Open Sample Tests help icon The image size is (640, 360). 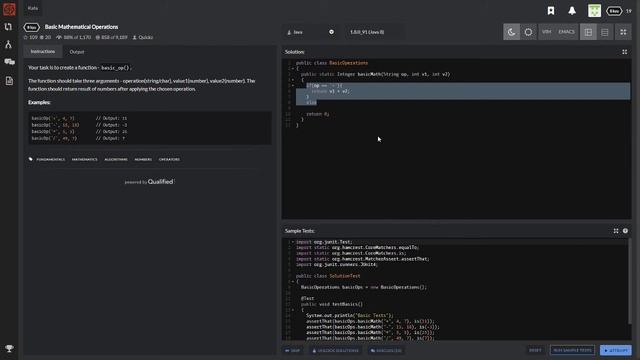(625, 231)
